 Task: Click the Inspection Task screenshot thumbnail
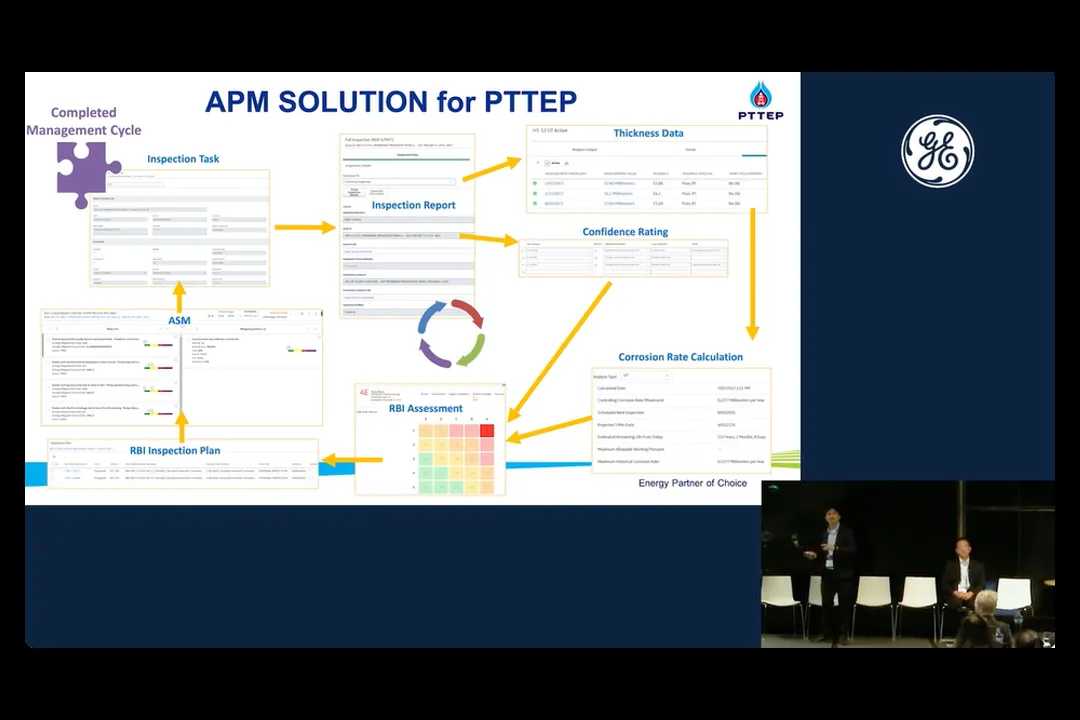(180, 228)
